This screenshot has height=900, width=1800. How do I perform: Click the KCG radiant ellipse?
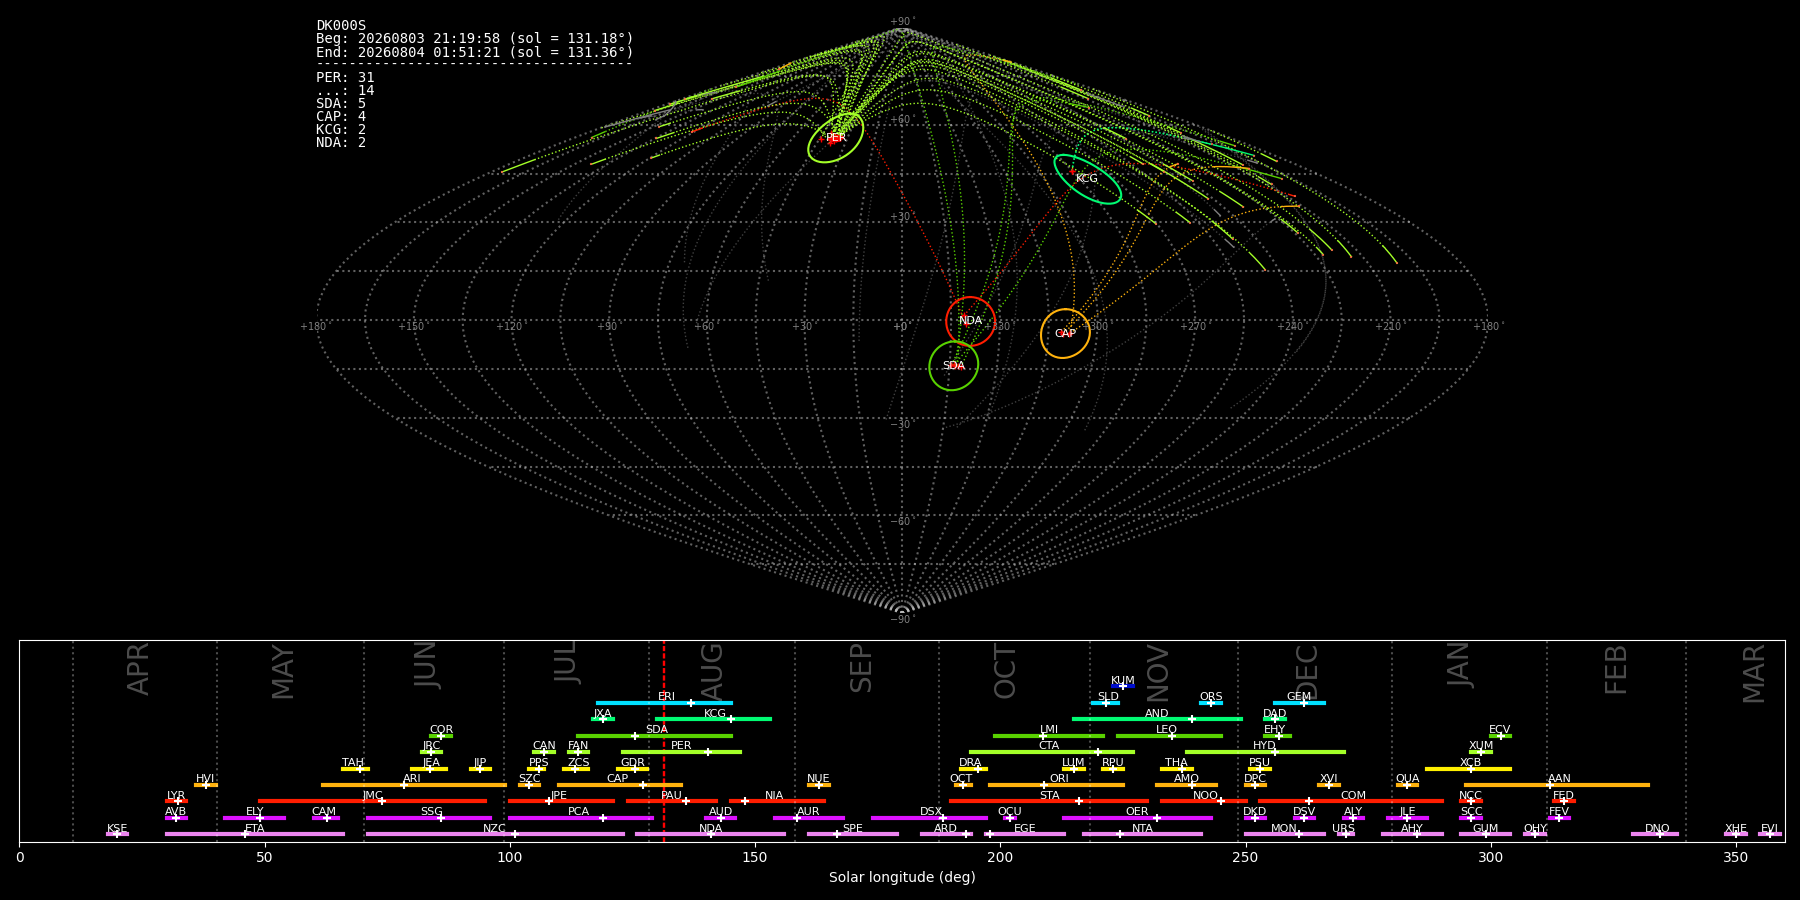(x=1087, y=179)
